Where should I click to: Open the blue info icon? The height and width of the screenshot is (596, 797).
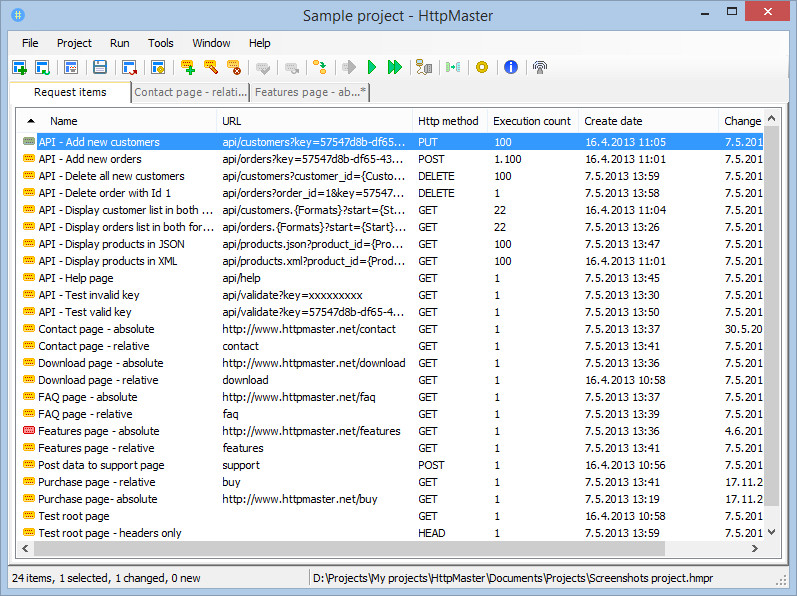tap(511, 67)
